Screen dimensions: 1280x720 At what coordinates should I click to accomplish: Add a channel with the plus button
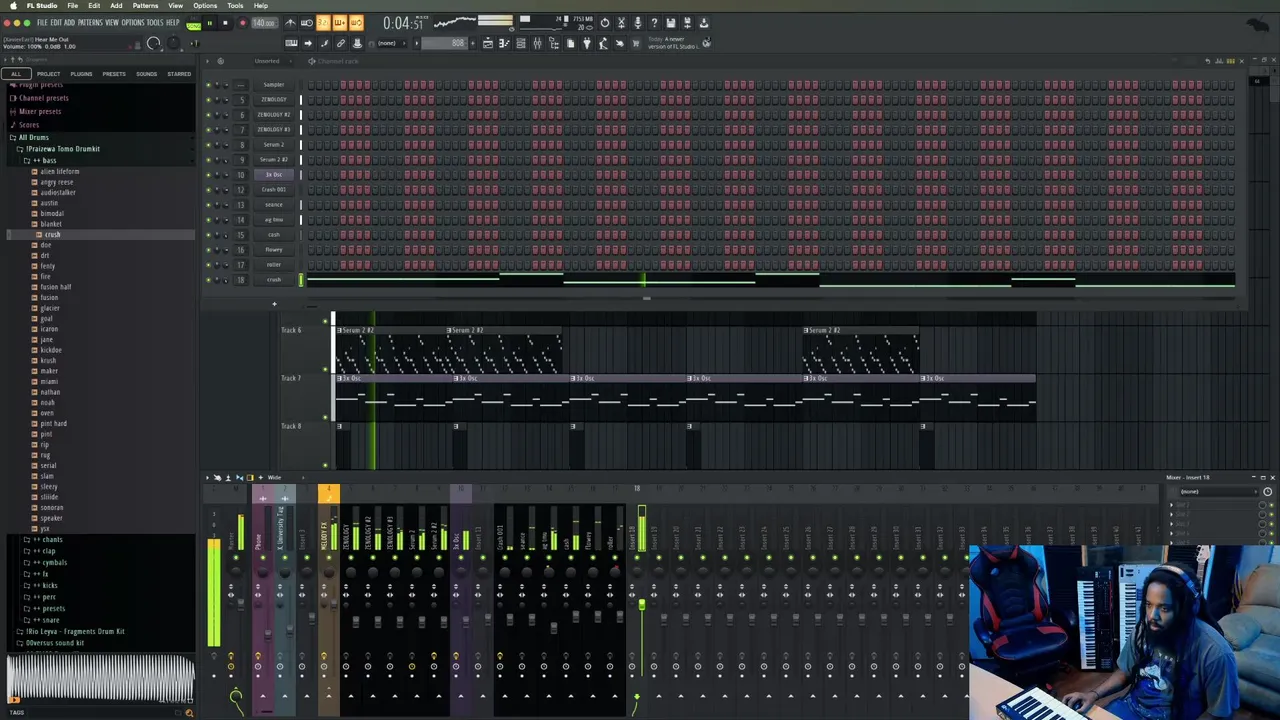click(x=274, y=304)
